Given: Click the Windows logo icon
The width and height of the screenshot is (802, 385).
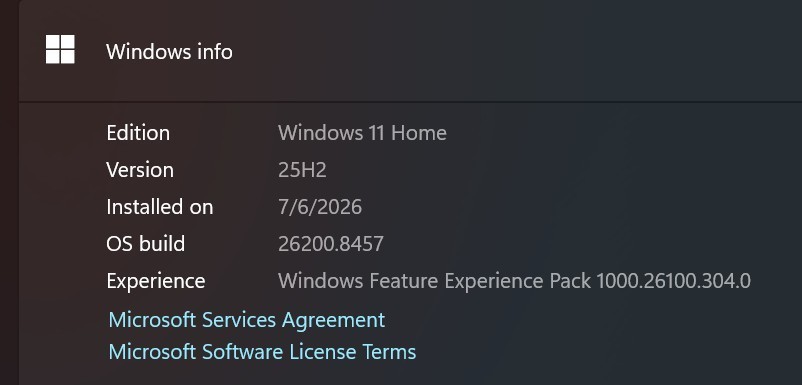Looking at the screenshot, I should pos(60,49).
